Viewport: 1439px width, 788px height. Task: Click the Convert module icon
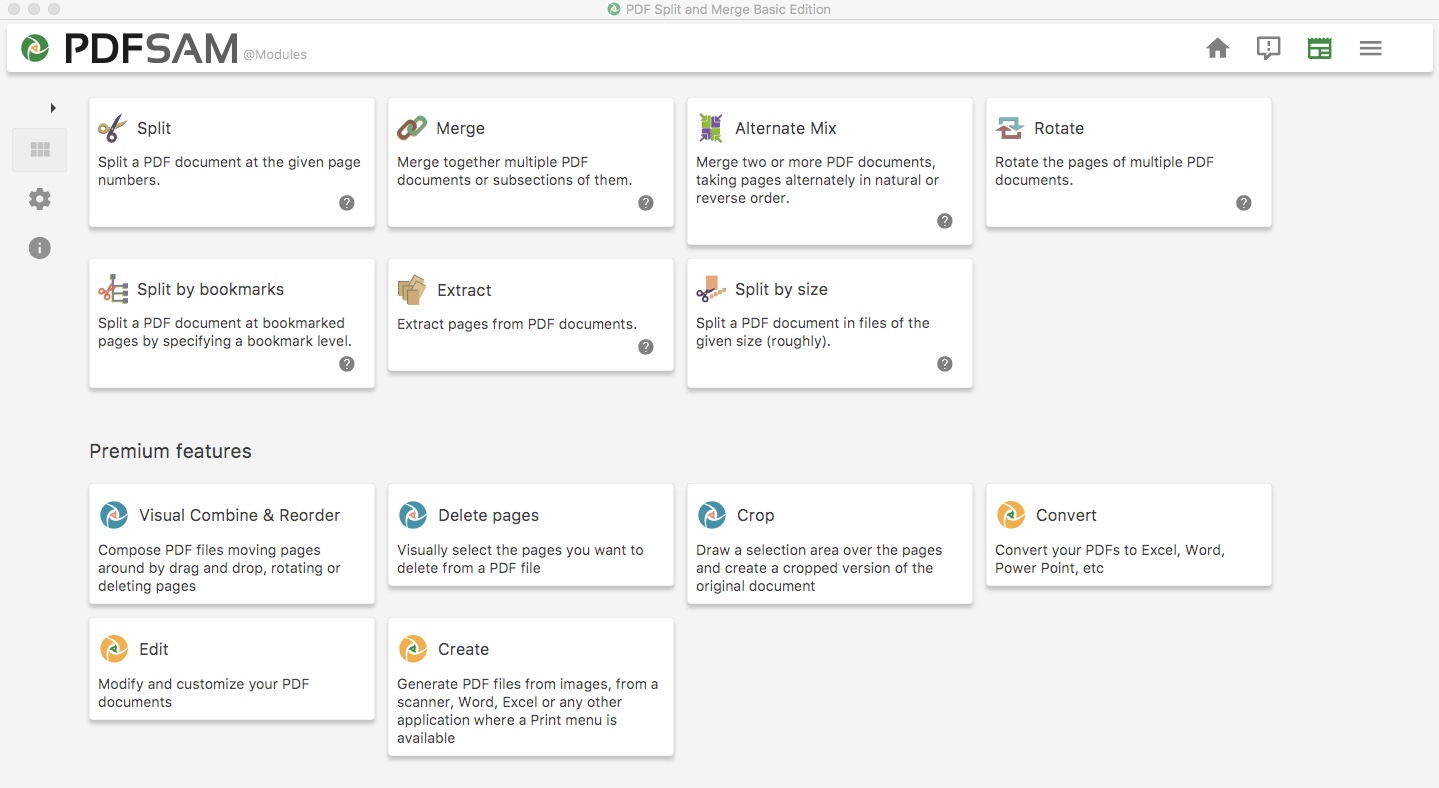[x=1011, y=515]
